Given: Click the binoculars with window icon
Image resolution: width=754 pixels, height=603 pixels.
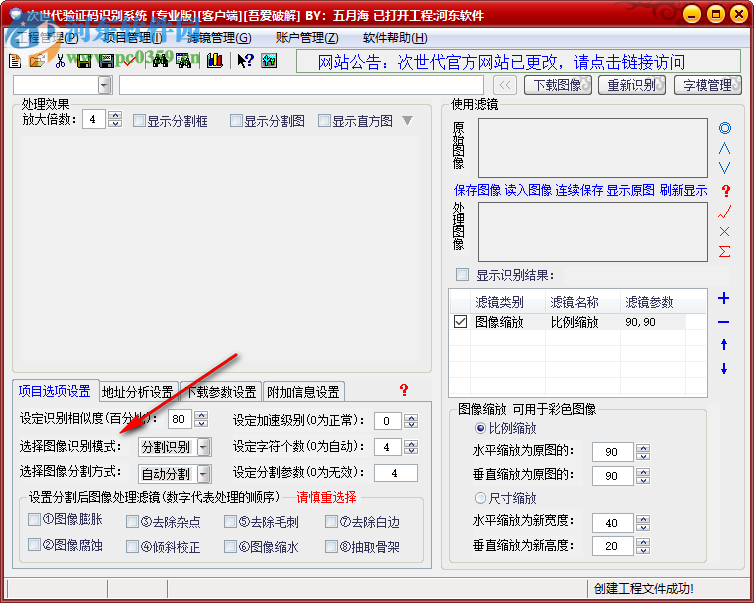Looking at the screenshot, I should (183, 61).
